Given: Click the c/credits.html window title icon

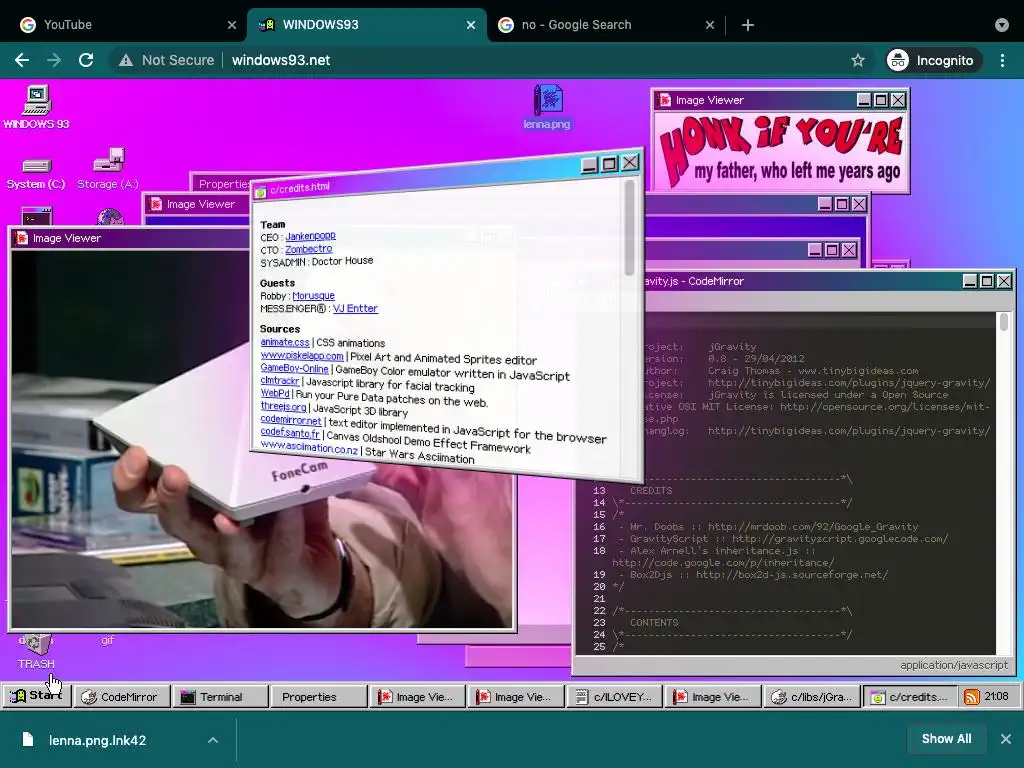Looking at the screenshot, I should [261, 191].
